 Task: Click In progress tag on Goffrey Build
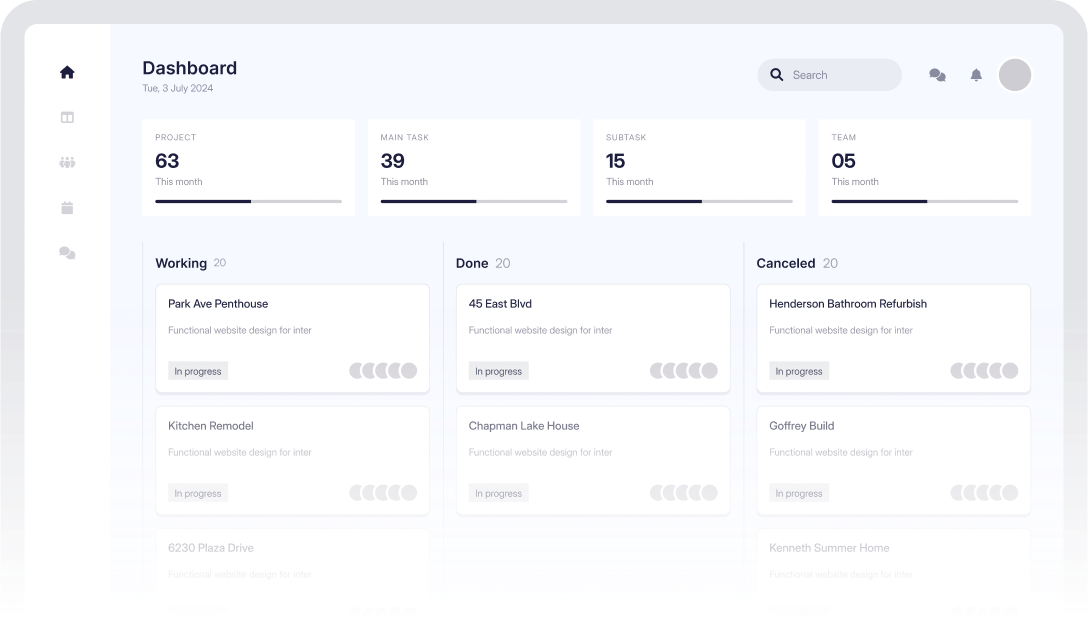tap(799, 493)
